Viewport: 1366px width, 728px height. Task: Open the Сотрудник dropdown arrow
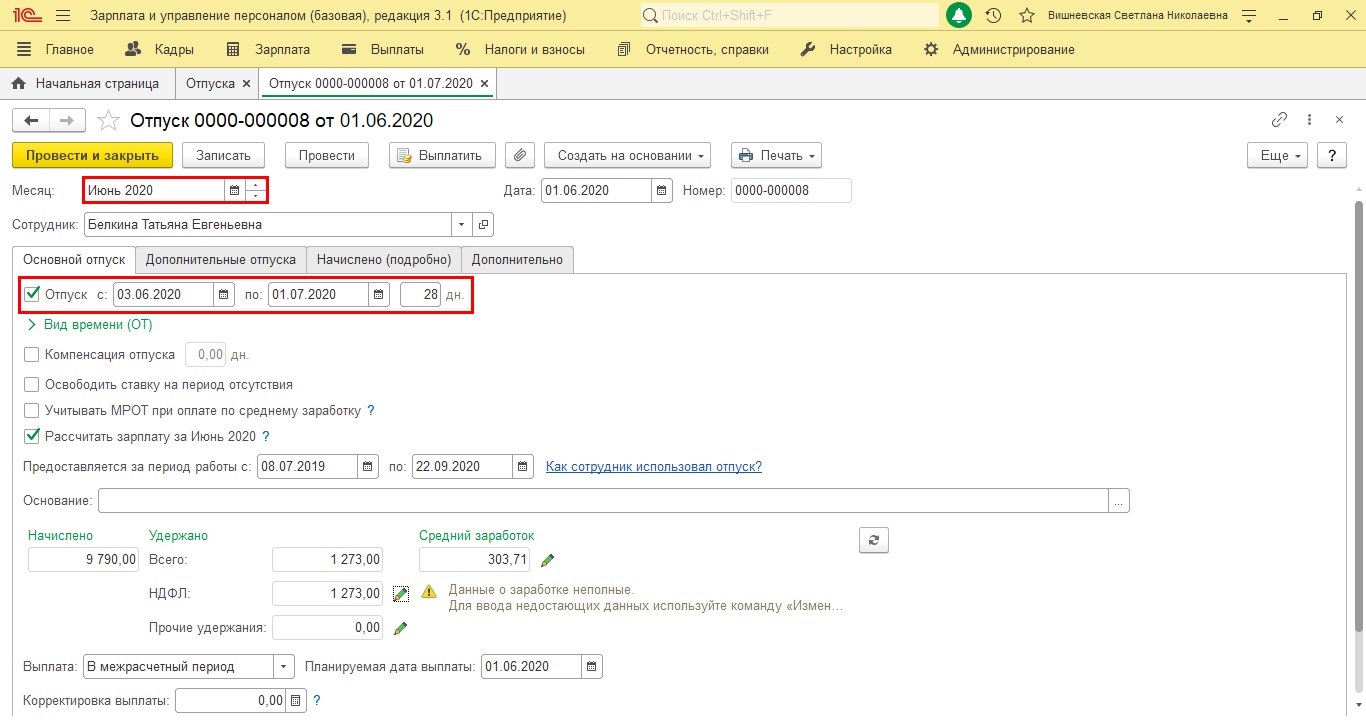[461, 224]
